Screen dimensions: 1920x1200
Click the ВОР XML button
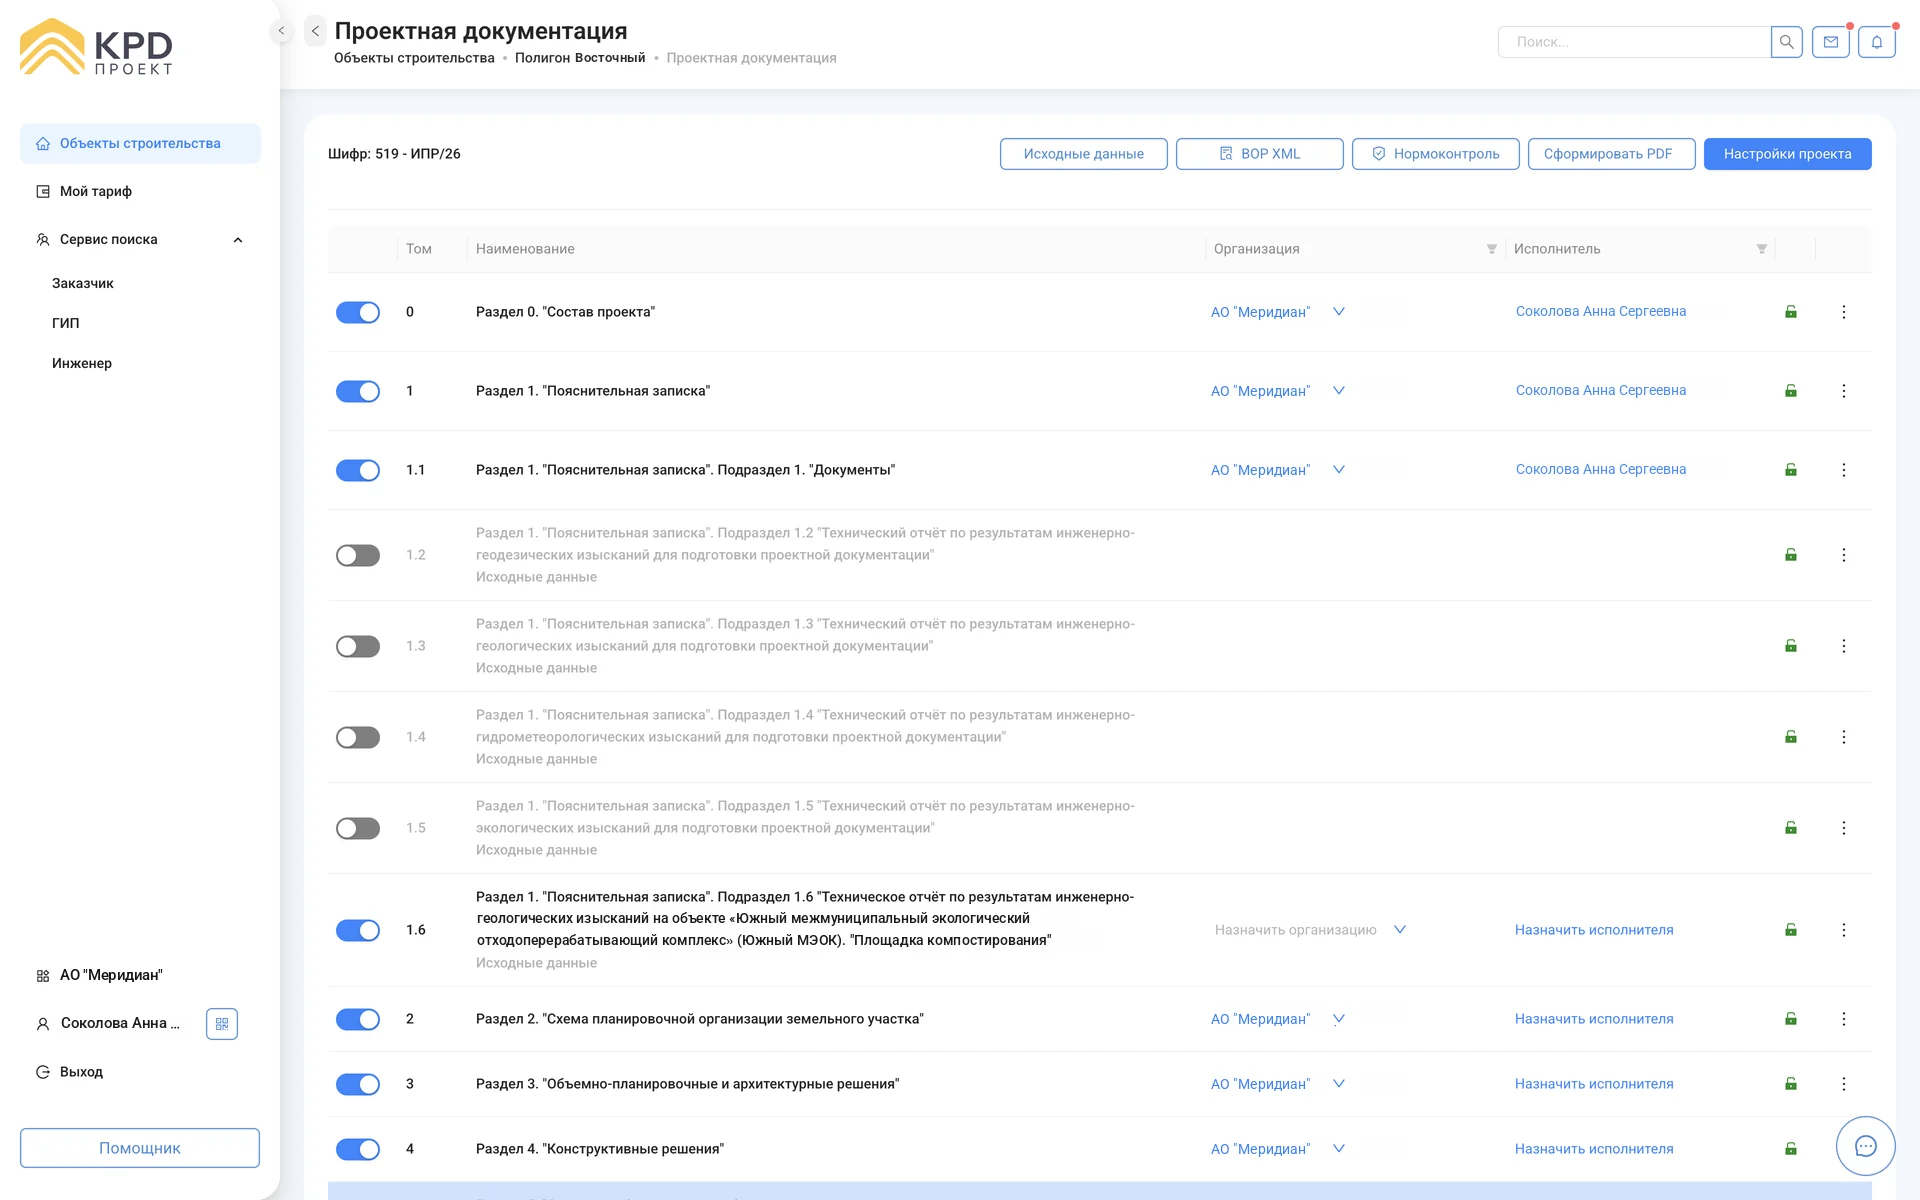tap(1260, 154)
